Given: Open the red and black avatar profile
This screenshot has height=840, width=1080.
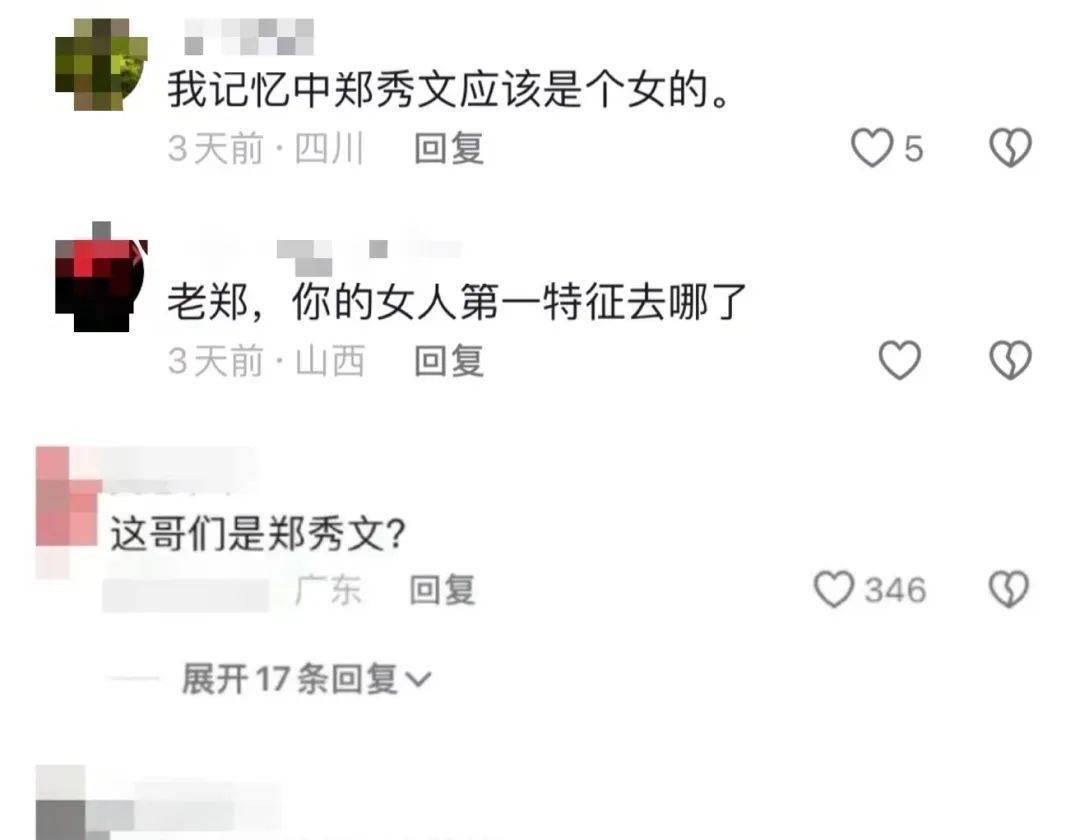Looking at the screenshot, I should (x=101, y=277).
